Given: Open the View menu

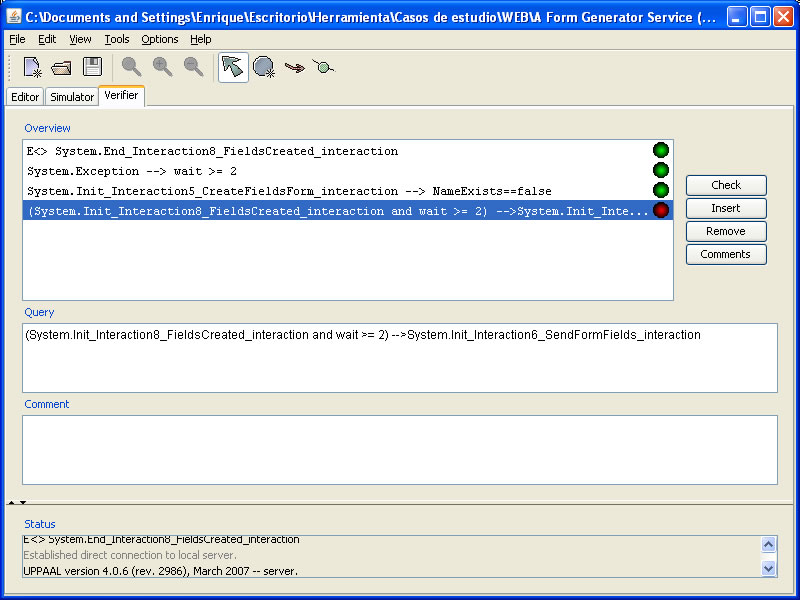Looking at the screenshot, I should tap(80, 39).
